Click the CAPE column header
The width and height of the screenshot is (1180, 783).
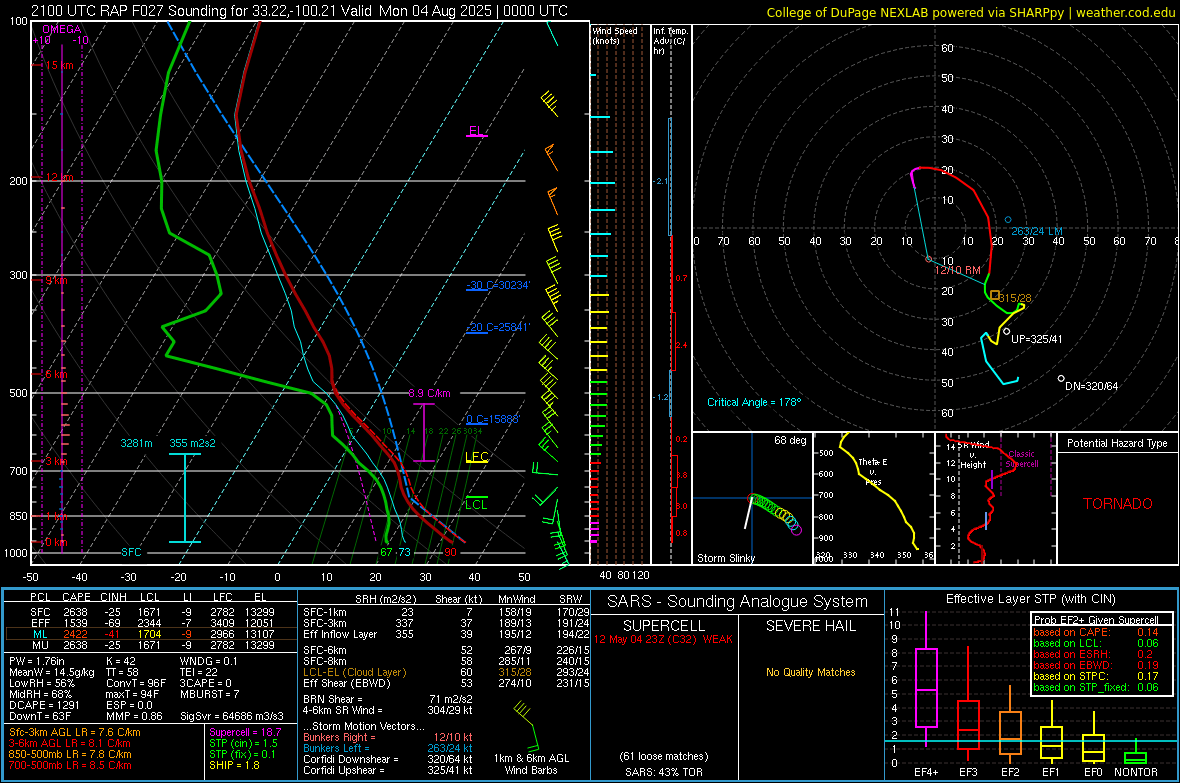coord(76,597)
